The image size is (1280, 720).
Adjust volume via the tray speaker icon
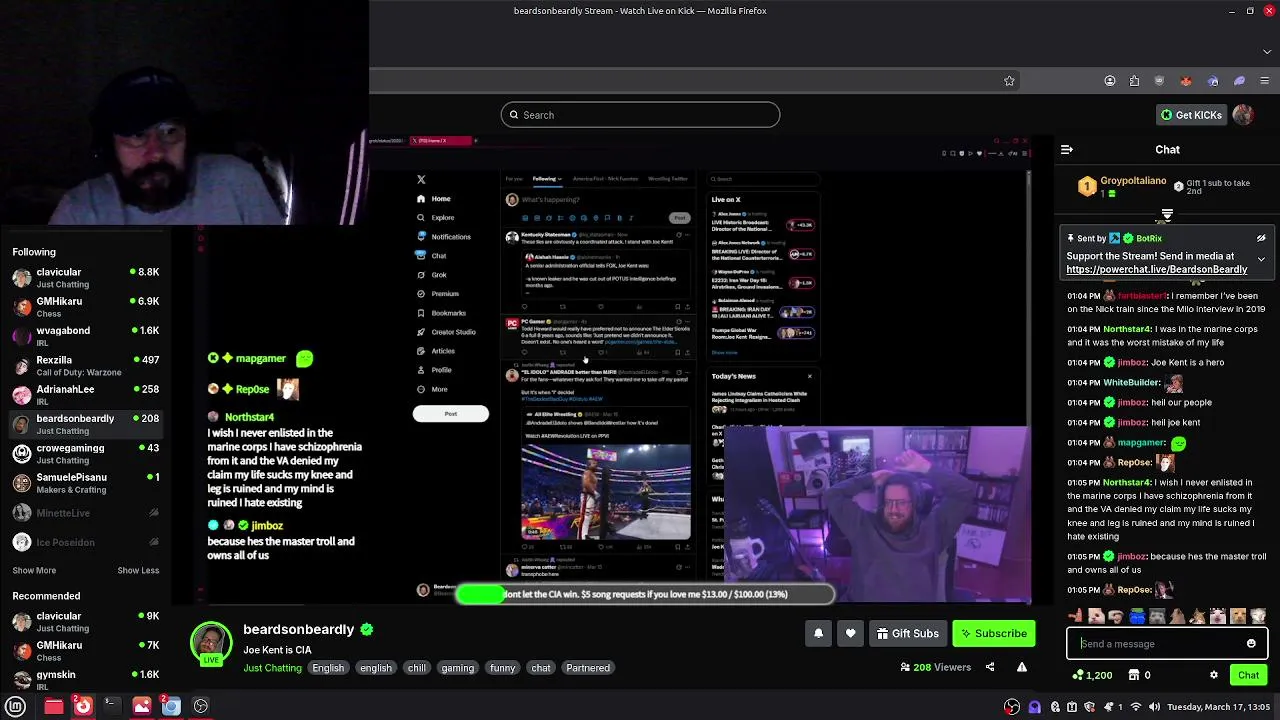coord(1154,707)
